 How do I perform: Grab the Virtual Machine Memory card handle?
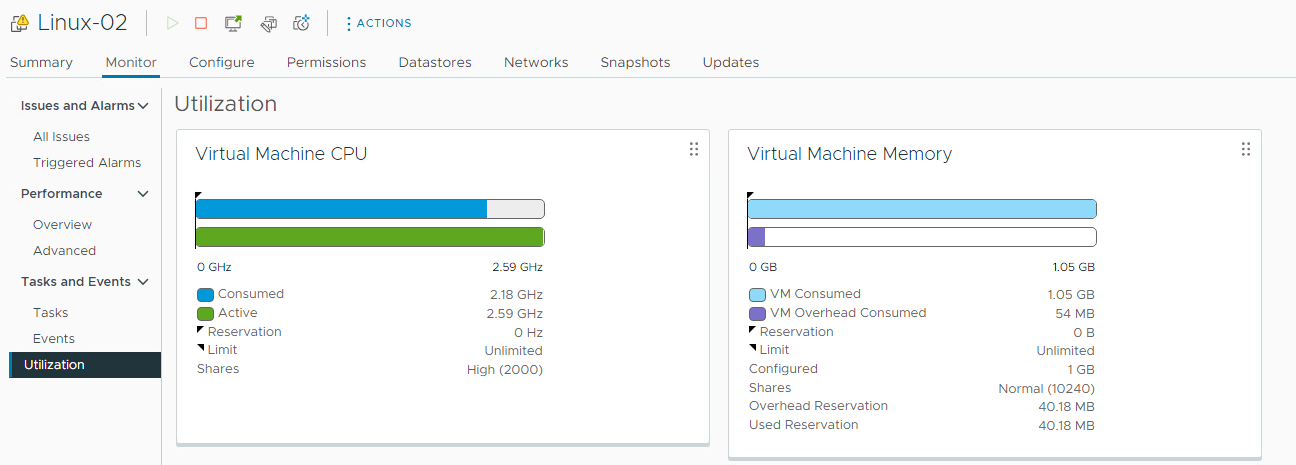1246,149
